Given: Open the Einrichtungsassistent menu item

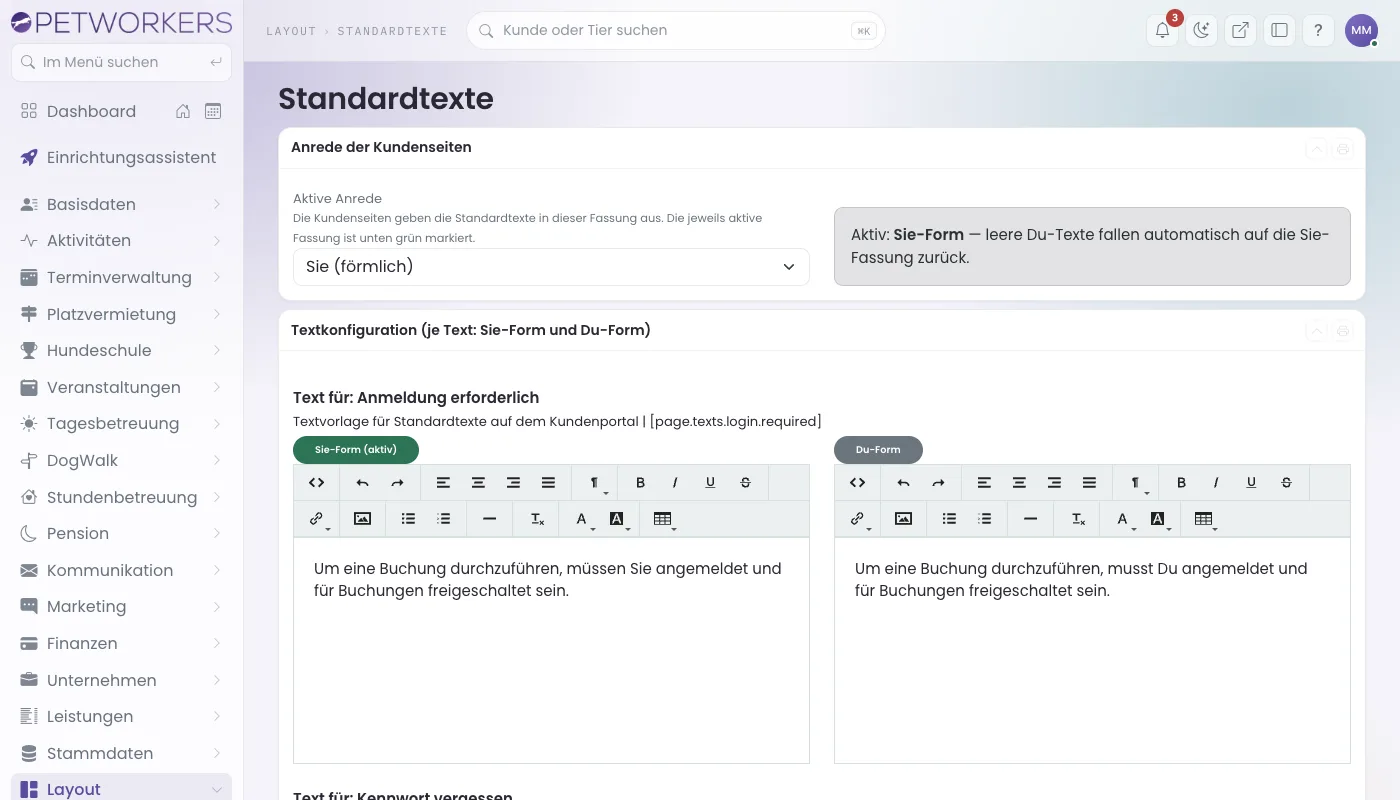Looking at the screenshot, I should 121,157.
